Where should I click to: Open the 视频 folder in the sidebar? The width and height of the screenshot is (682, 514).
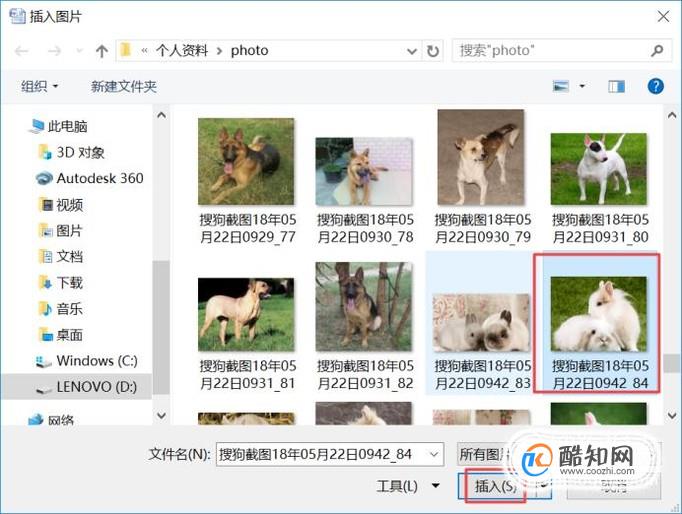tap(61, 204)
